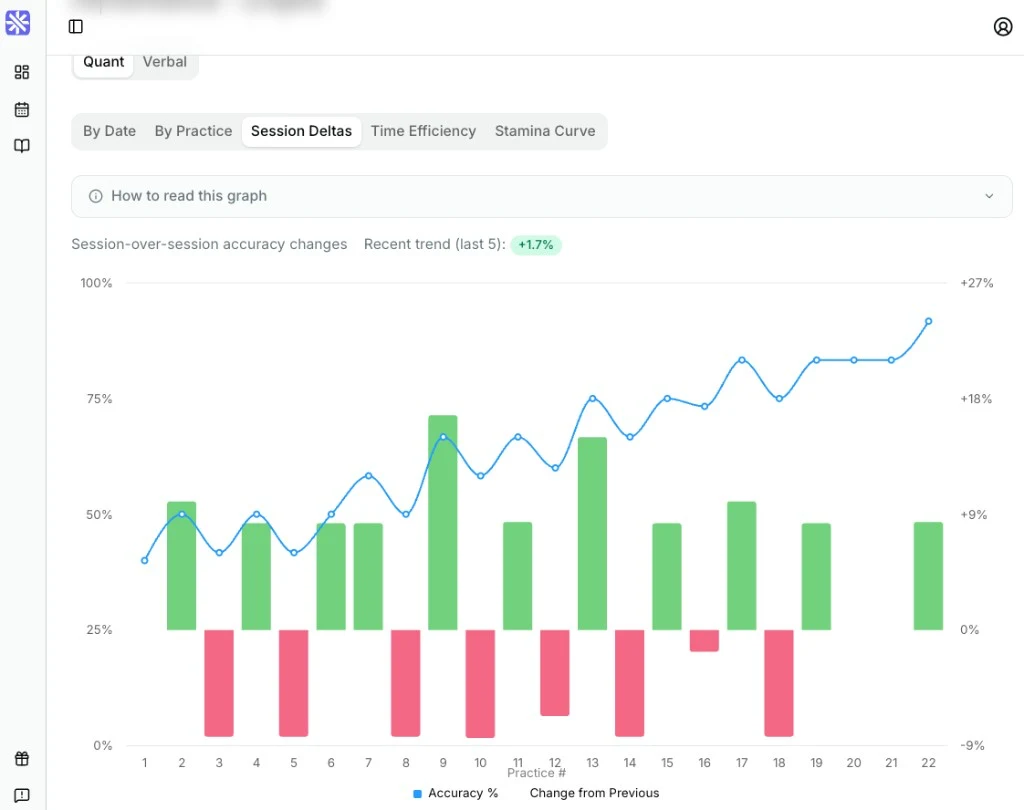The height and width of the screenshot is (810, 1024).
Task: Click the green bar for practice 17
Action: click(742, 566)
